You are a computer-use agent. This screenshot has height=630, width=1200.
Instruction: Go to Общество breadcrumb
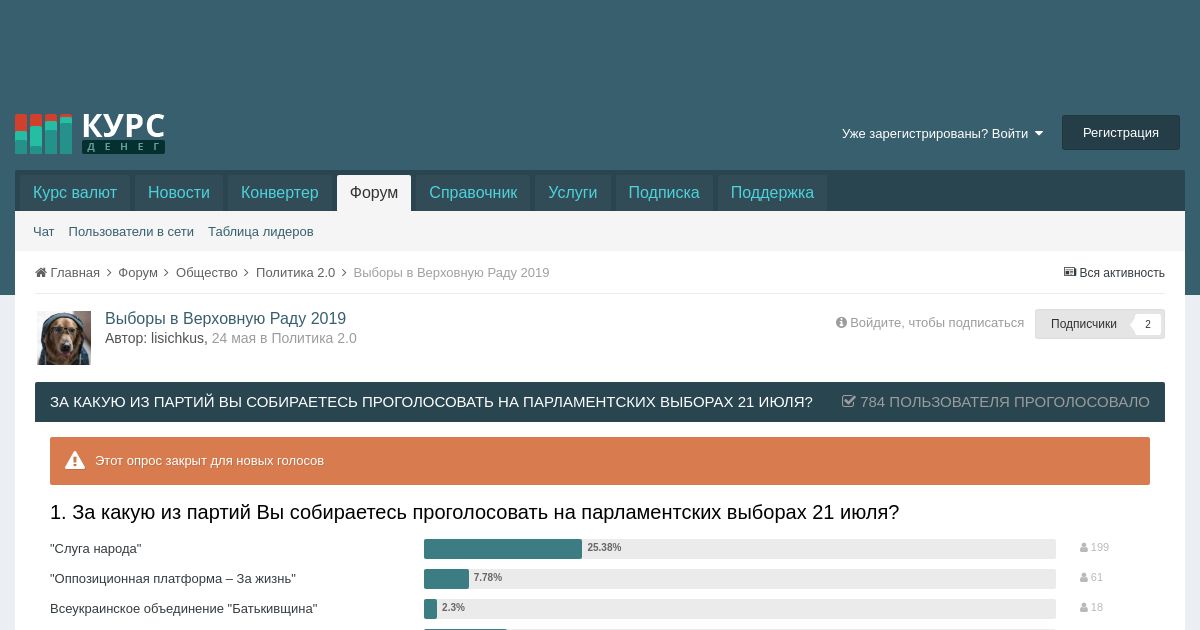(x=207, y=272)
